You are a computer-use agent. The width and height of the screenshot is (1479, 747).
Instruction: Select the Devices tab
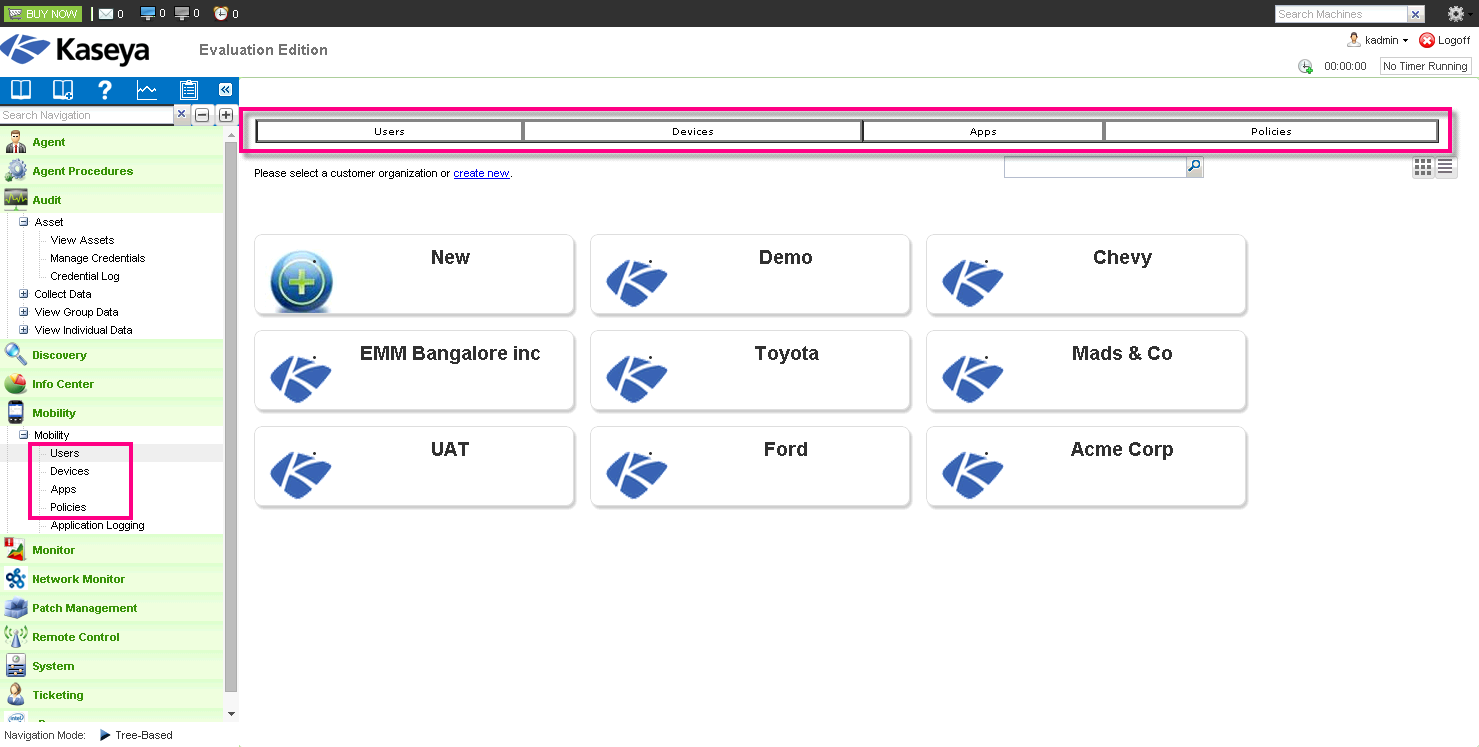coord(692,131)
